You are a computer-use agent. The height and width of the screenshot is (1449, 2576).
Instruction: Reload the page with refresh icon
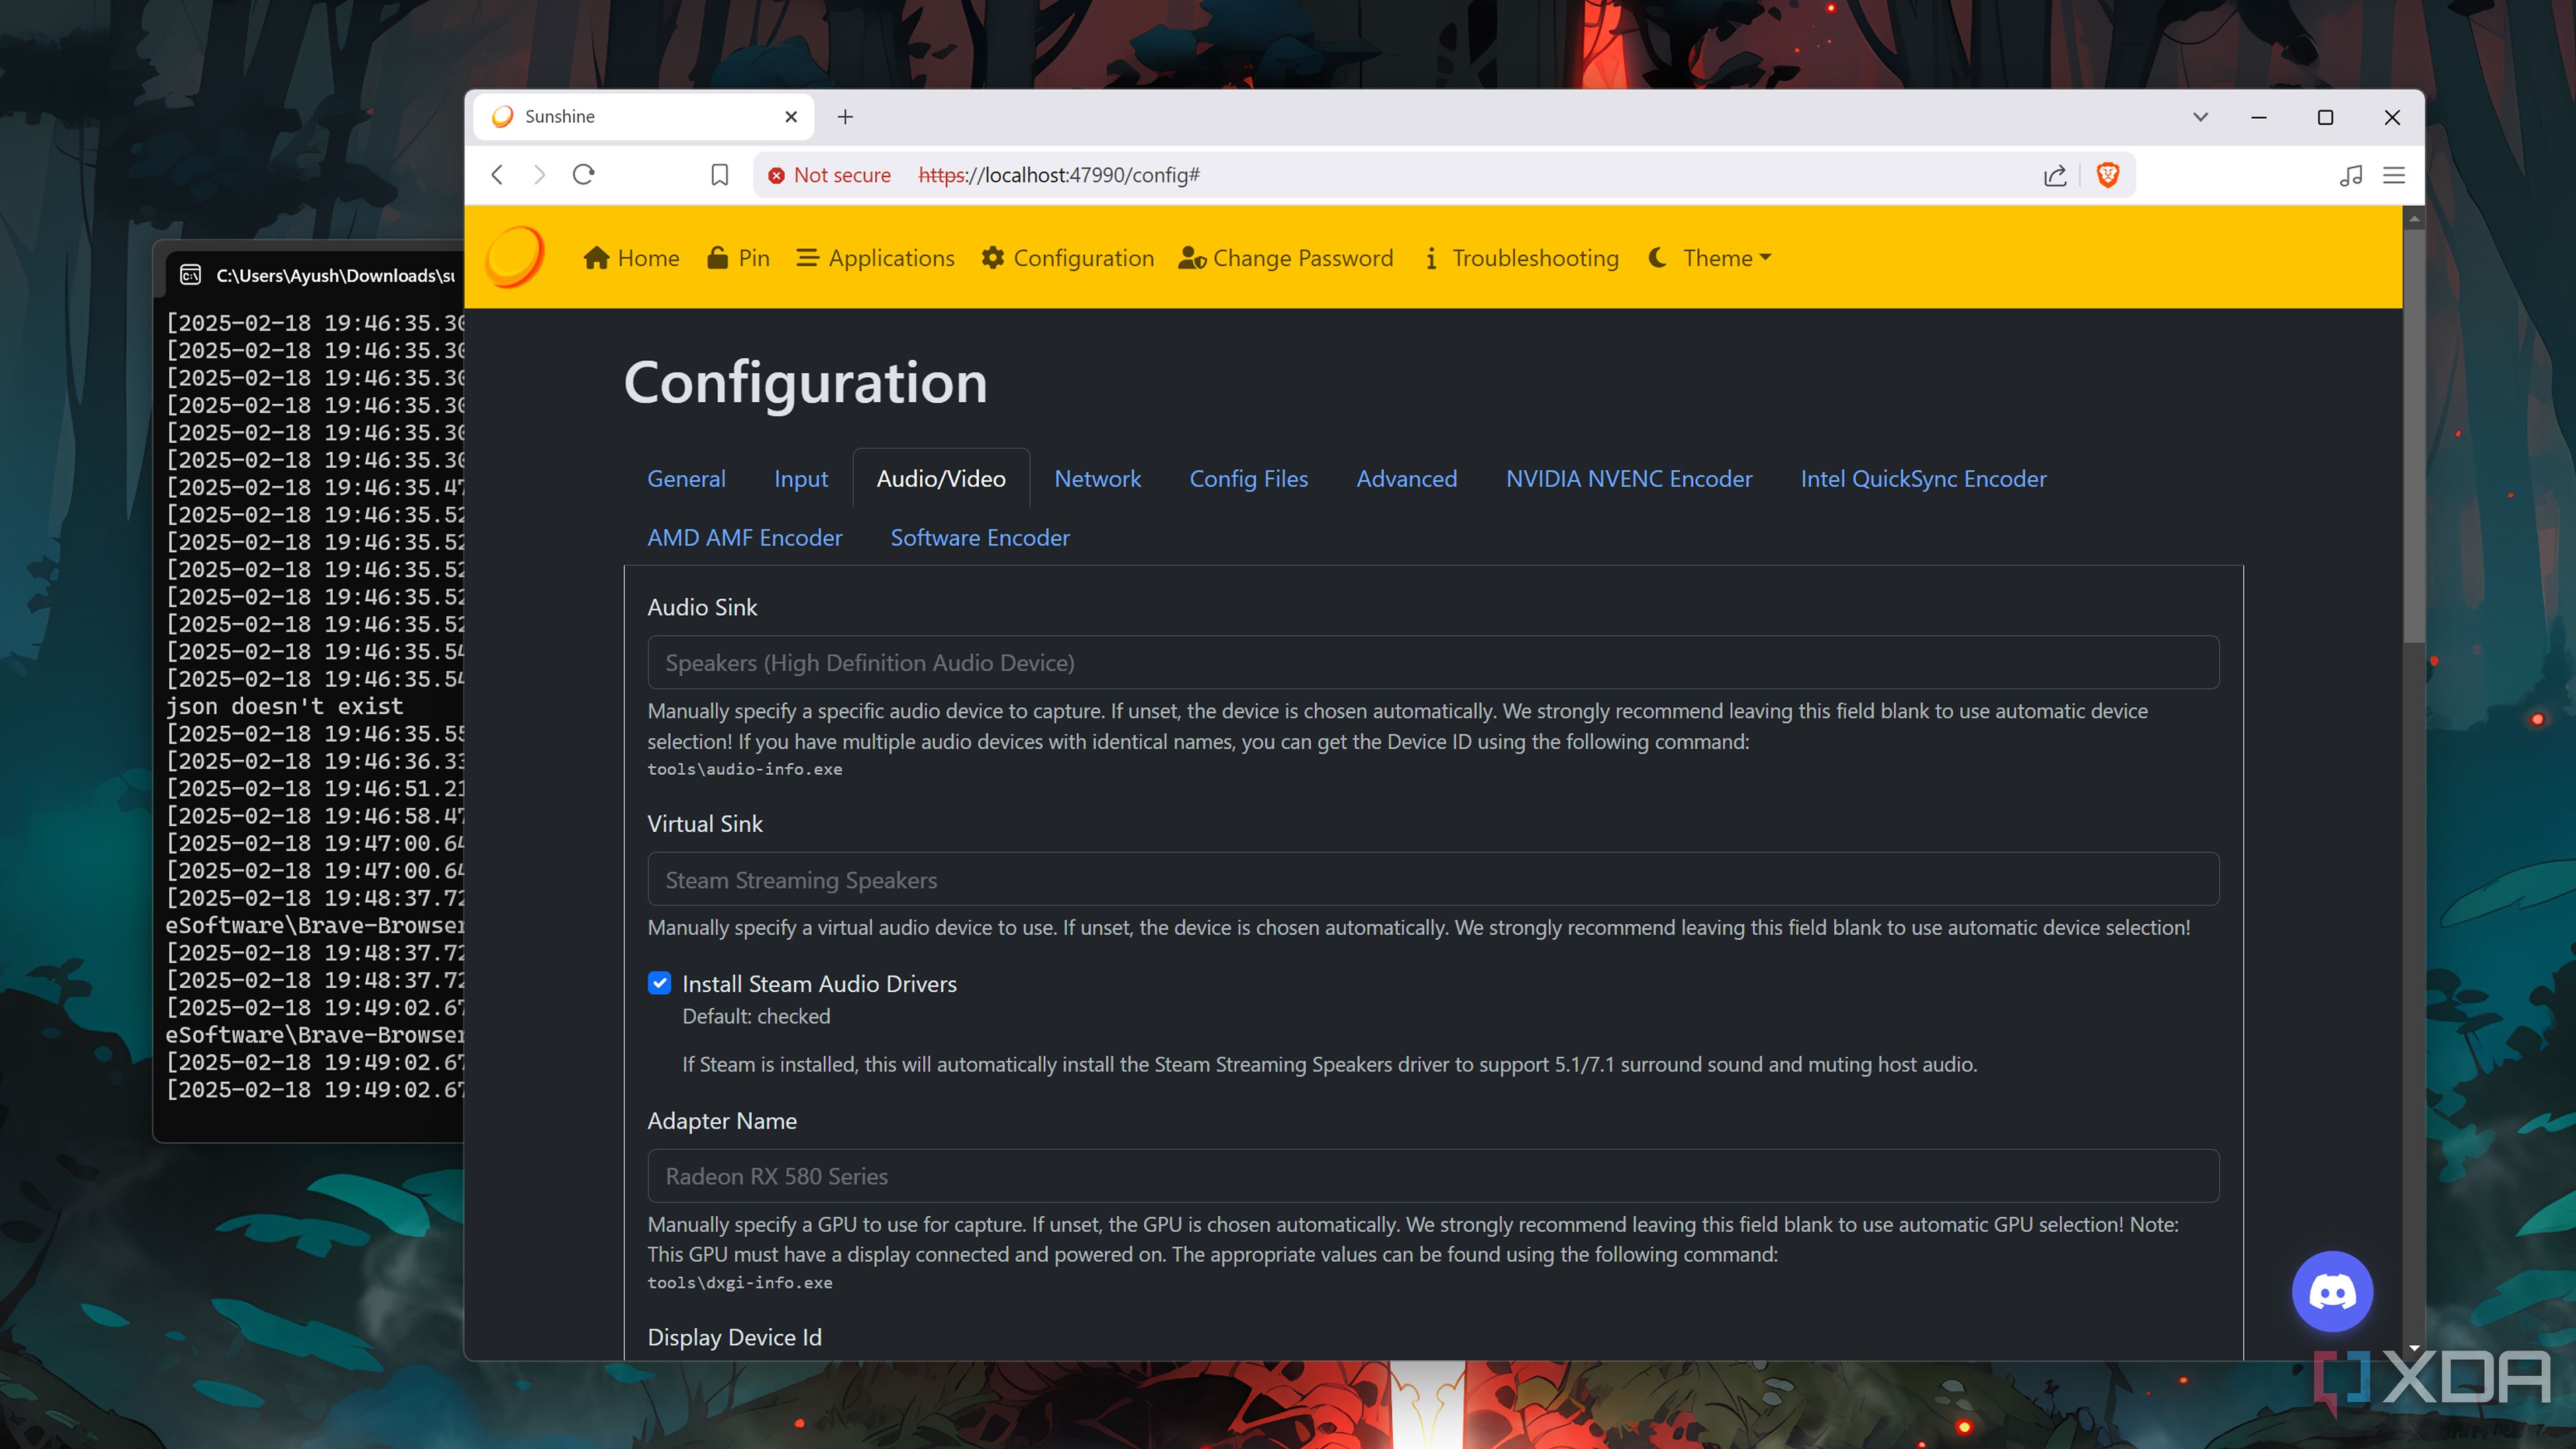584,175
